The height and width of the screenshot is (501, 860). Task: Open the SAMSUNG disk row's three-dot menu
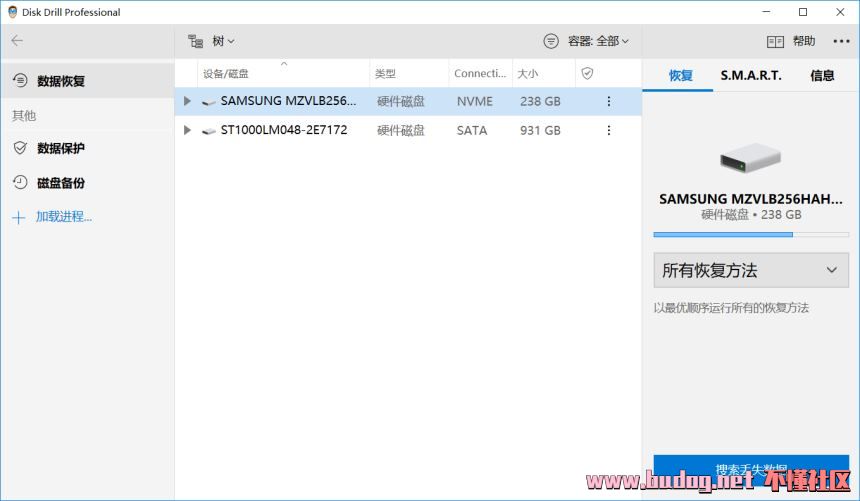tap(609, 101)
